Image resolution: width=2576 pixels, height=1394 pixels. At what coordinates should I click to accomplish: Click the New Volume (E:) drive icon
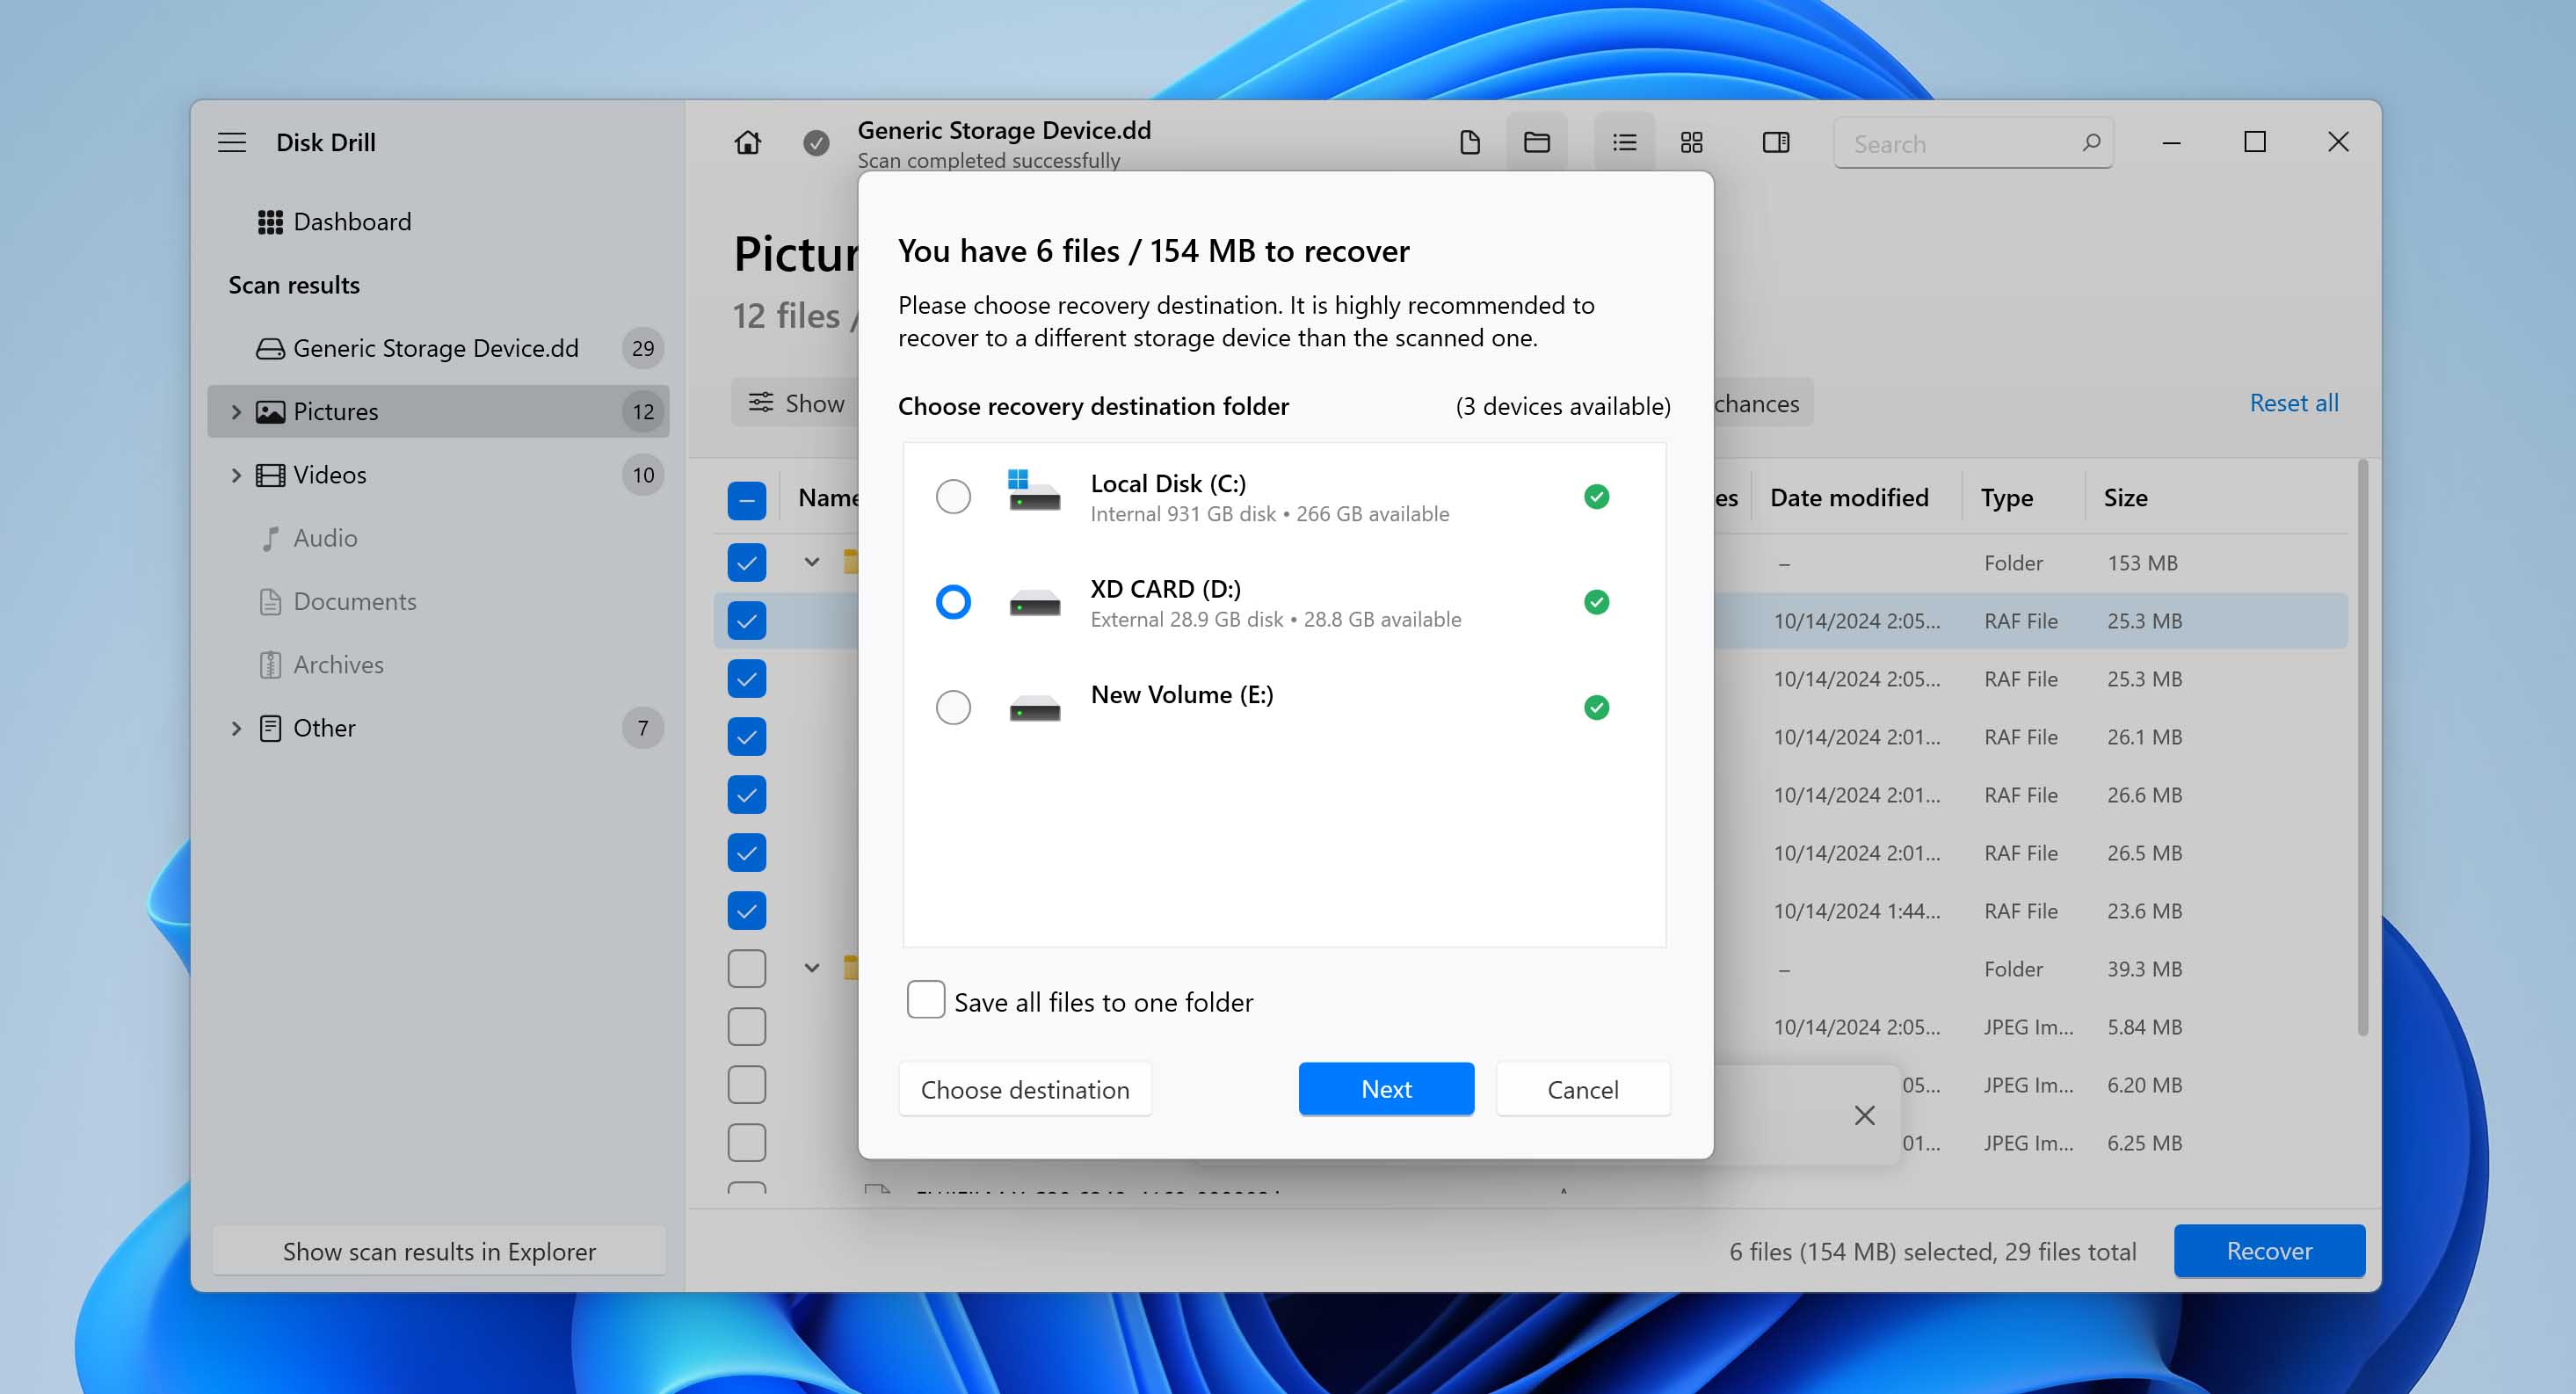coord(1034,709)
